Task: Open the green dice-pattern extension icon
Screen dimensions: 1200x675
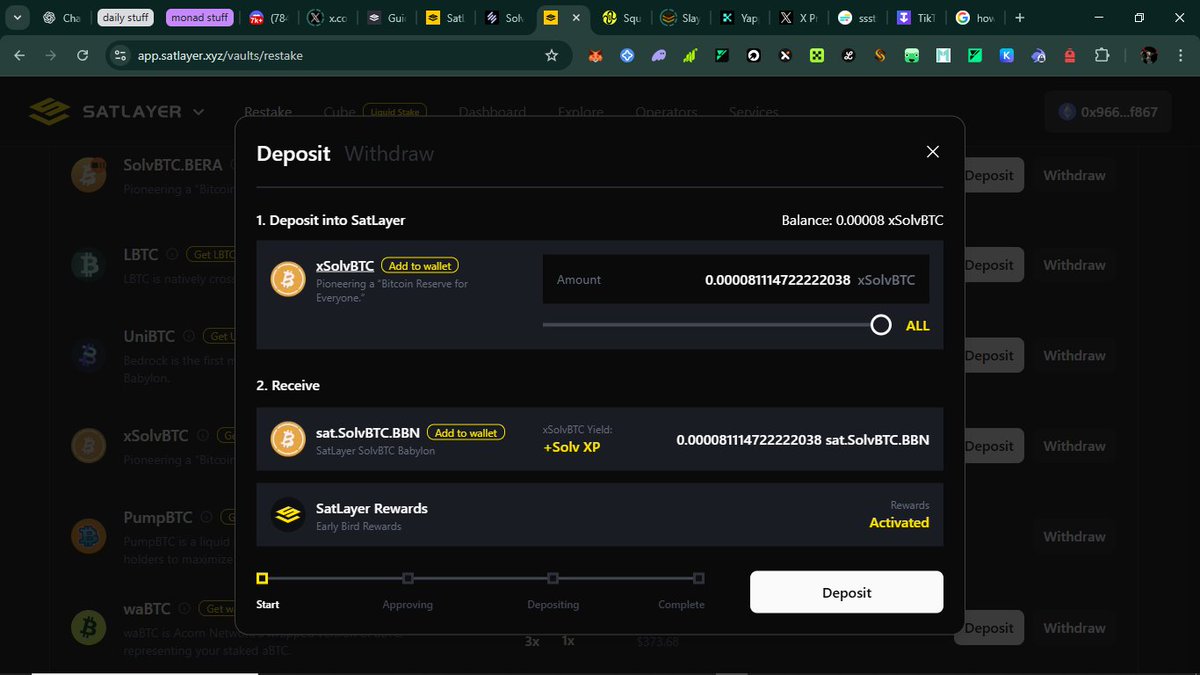Action: 816,56
